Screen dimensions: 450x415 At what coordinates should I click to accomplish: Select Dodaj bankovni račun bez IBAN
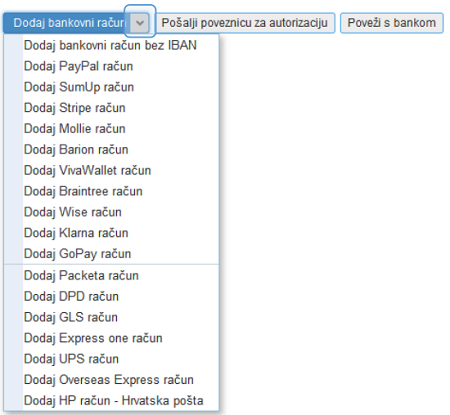click(111, 45)
